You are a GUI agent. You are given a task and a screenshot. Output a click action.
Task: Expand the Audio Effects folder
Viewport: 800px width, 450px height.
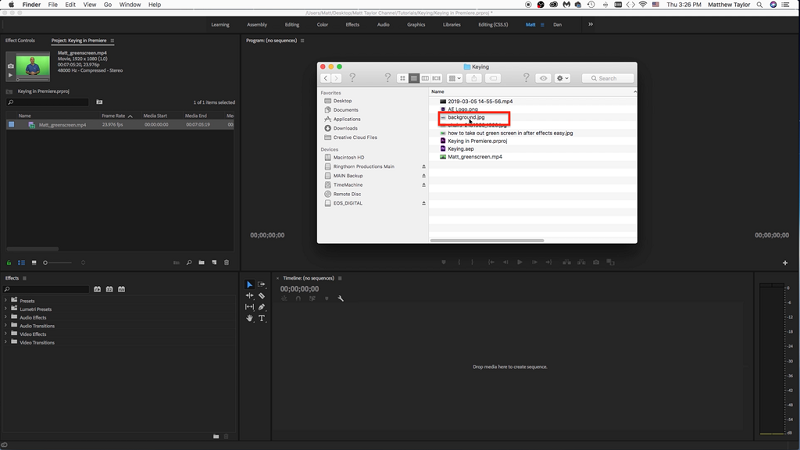click(6, 317)
